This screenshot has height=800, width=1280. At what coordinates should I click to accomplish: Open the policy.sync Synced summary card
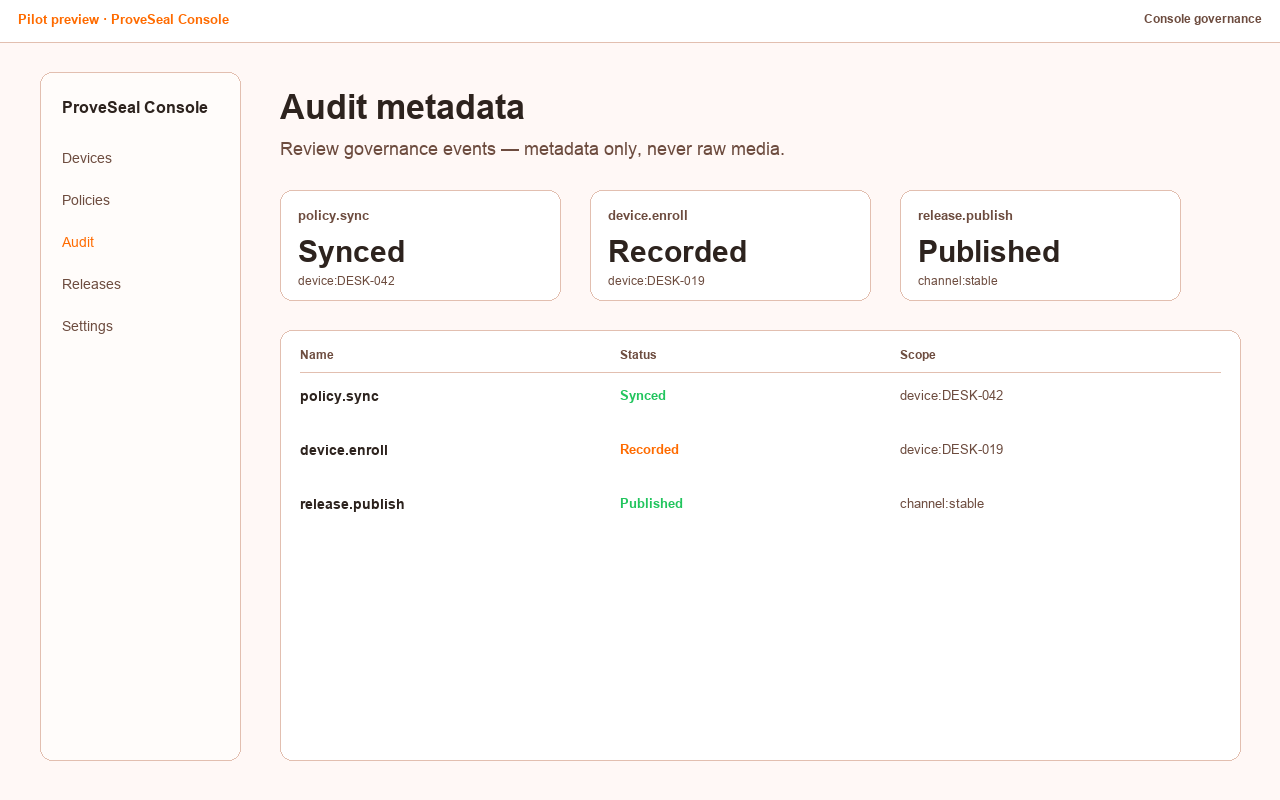[x=420, y=245]
